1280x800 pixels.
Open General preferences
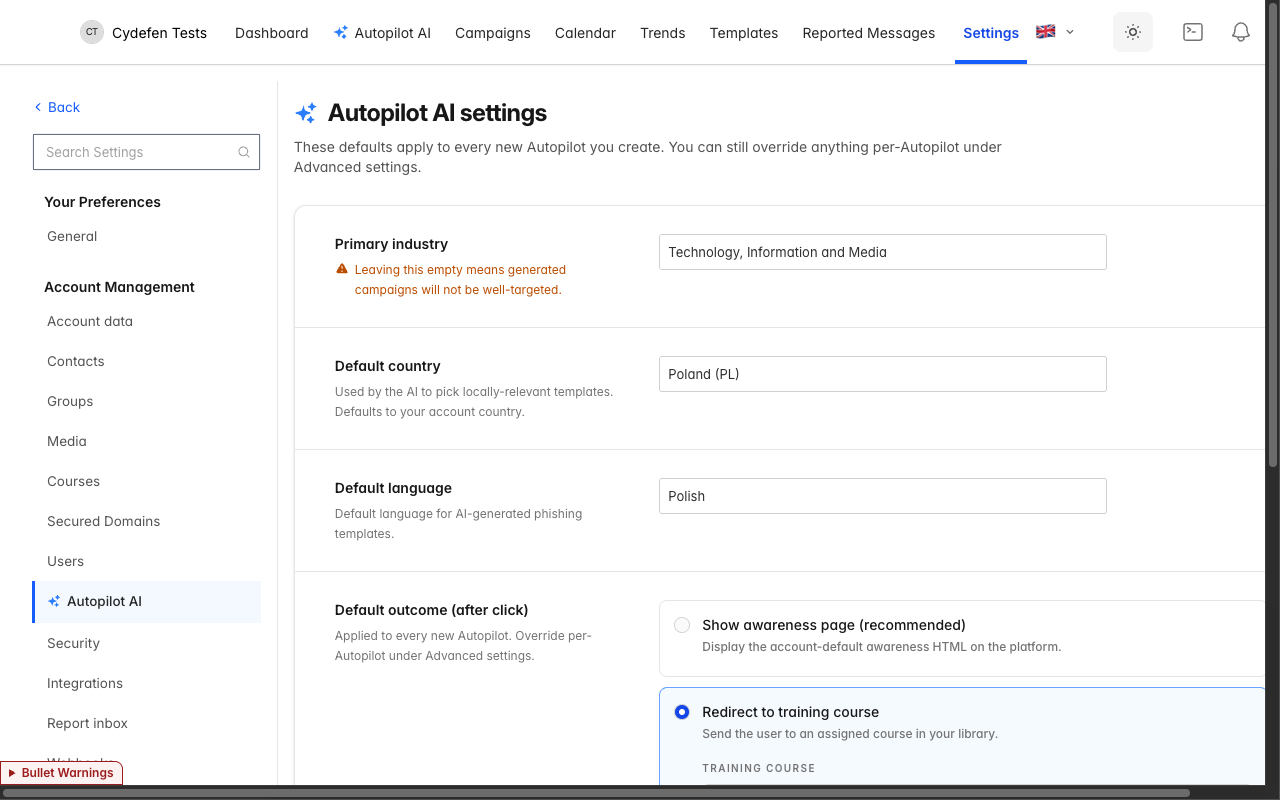(x=72, y=236)
